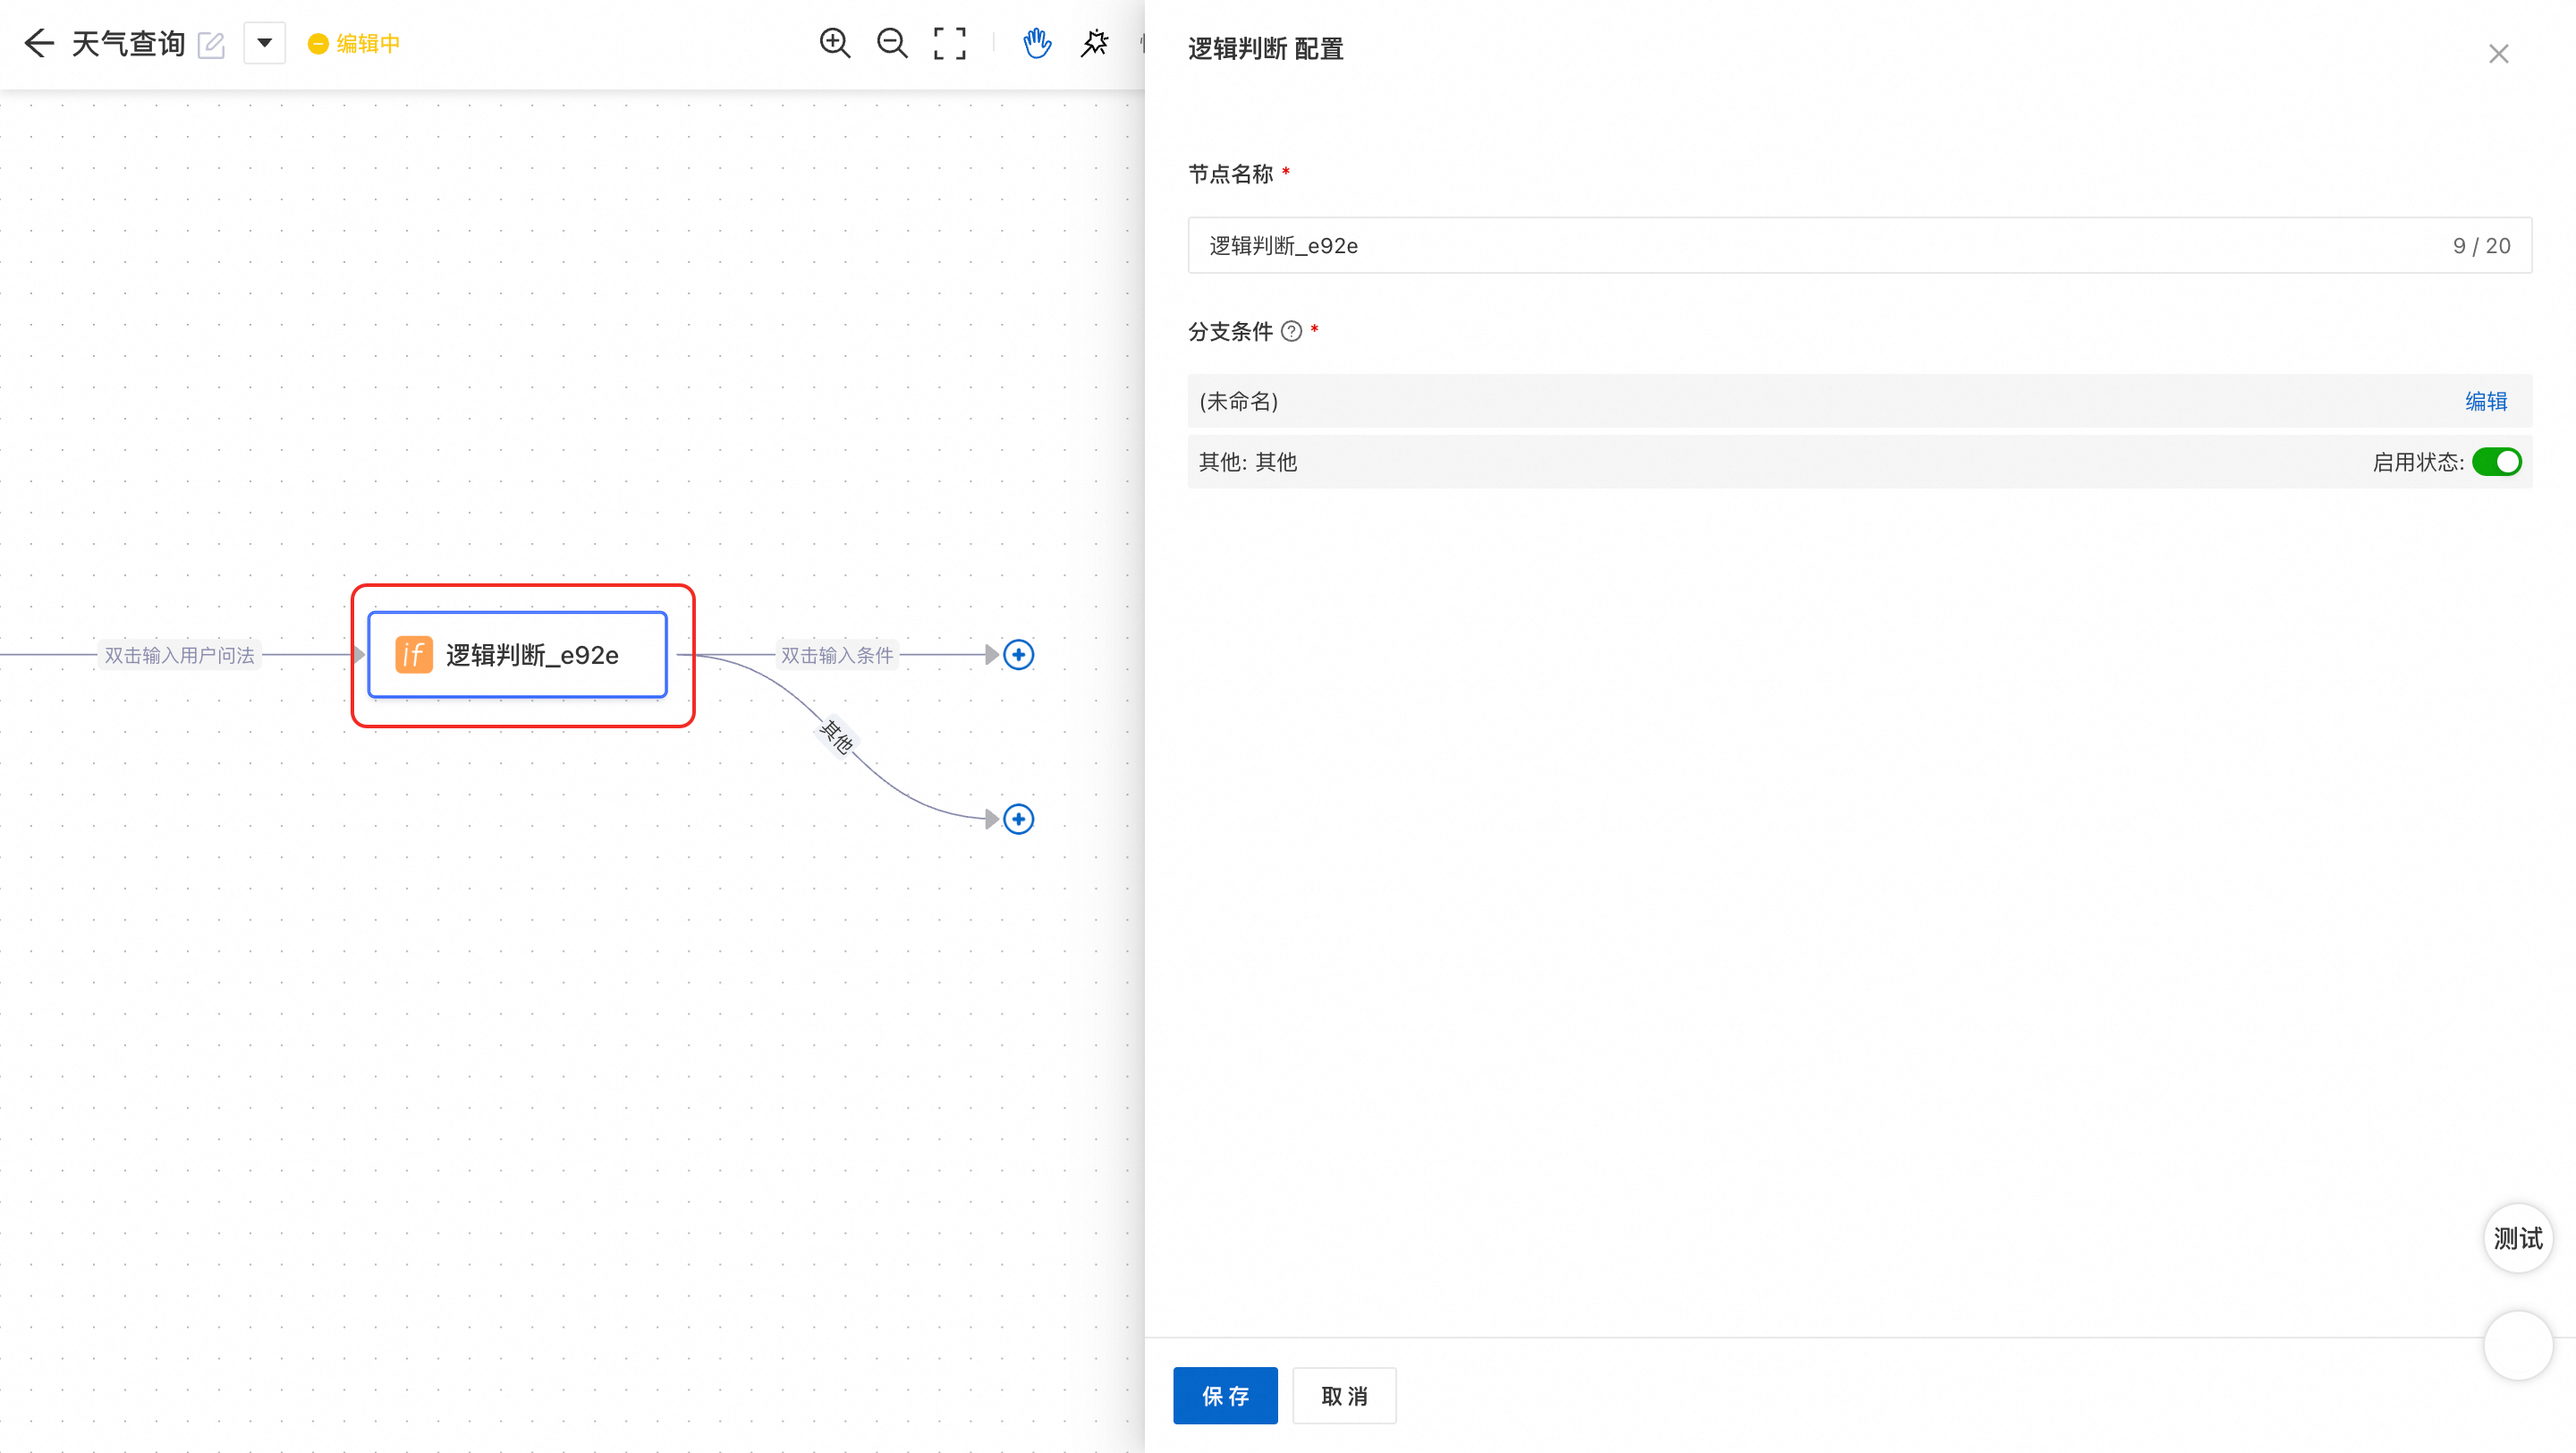Click the orange if icon on node
This screenshot has height=1453, width=2576.
[x=413, y=655]
